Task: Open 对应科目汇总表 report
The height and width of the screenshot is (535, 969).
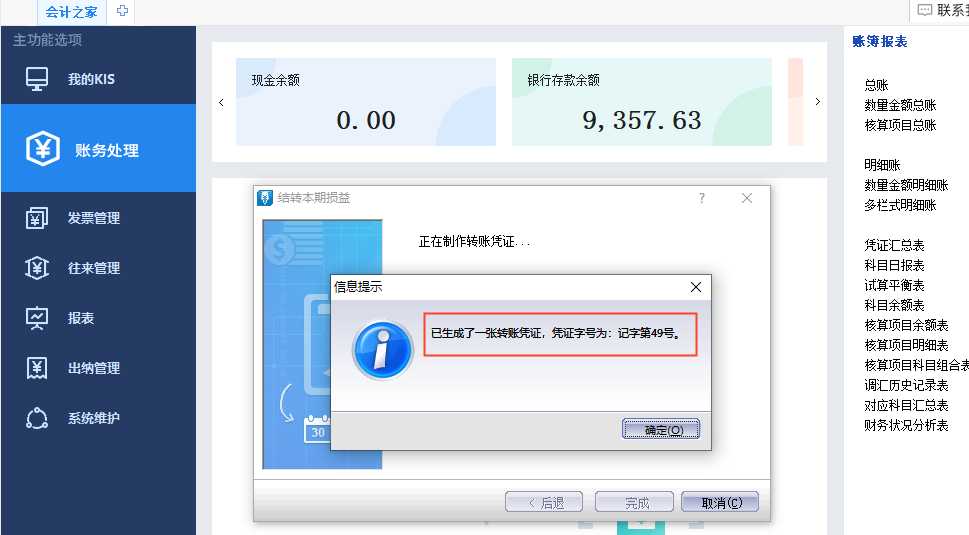Action: pos(906,405)
